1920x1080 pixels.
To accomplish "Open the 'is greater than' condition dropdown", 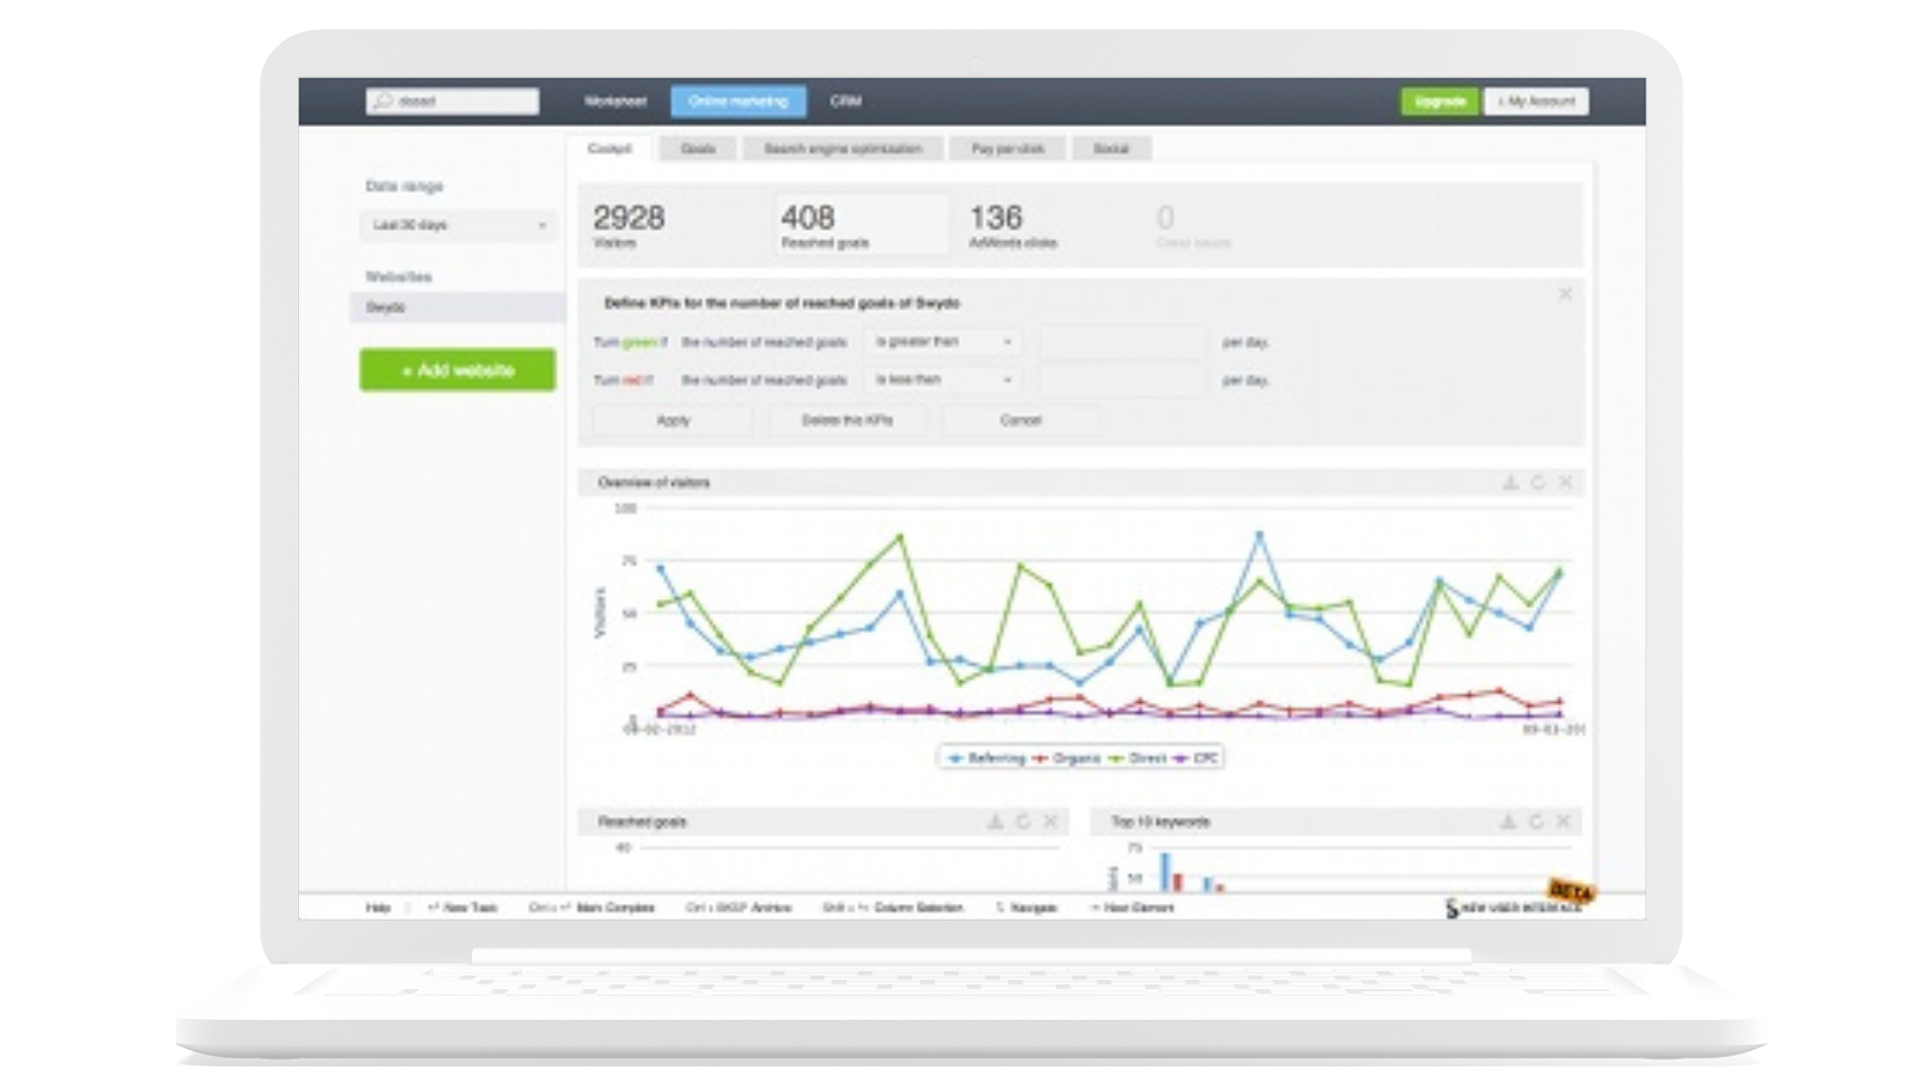I will (943, 342).
